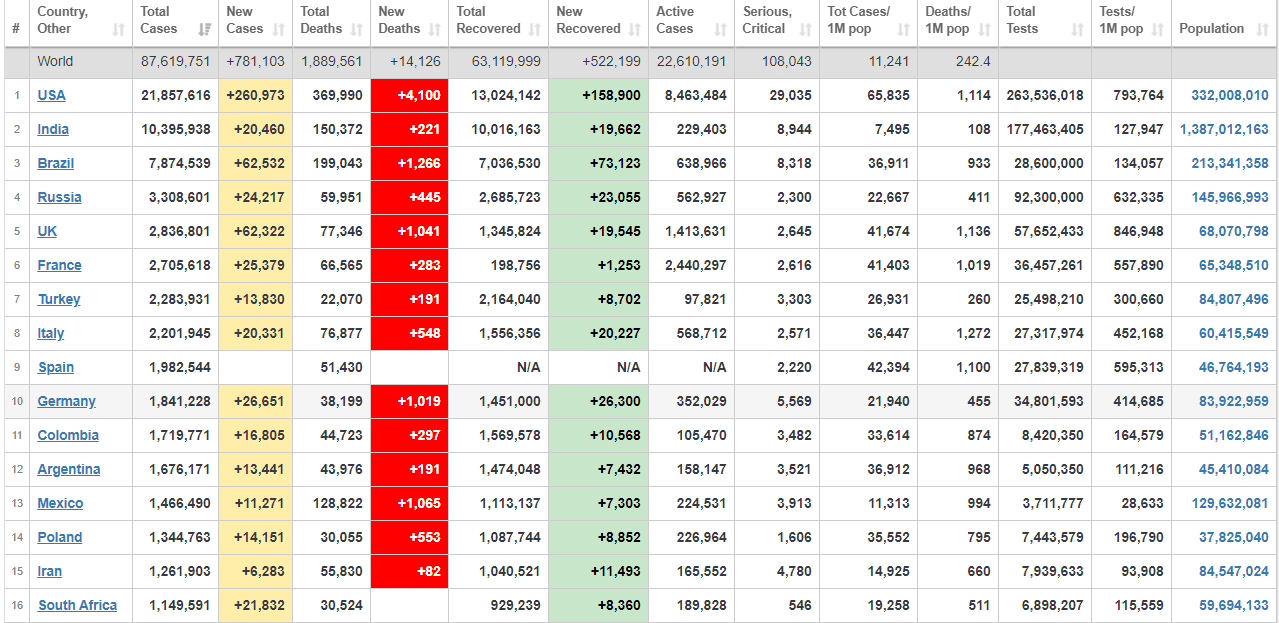Sort table by Active Cases icon
Image resolution: width=1279 pixels, height=623 pixels.
click(721, 30)
